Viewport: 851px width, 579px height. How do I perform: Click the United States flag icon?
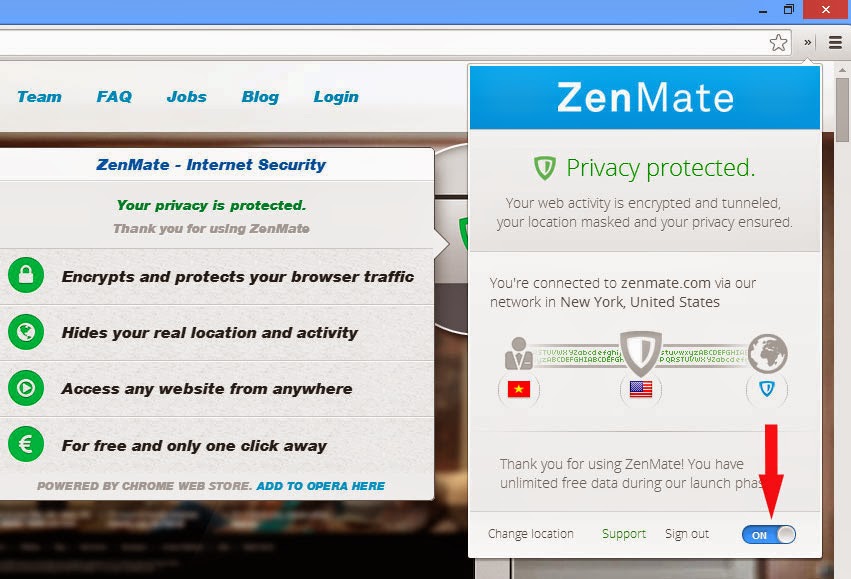pos(641,389)
